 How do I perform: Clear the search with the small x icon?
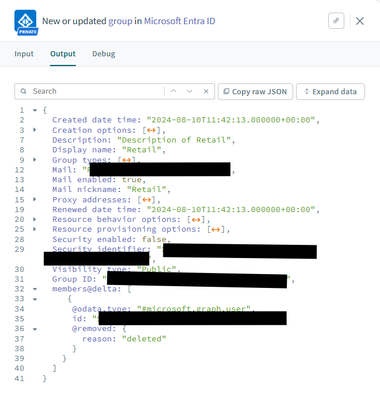(x=206, y=91)
